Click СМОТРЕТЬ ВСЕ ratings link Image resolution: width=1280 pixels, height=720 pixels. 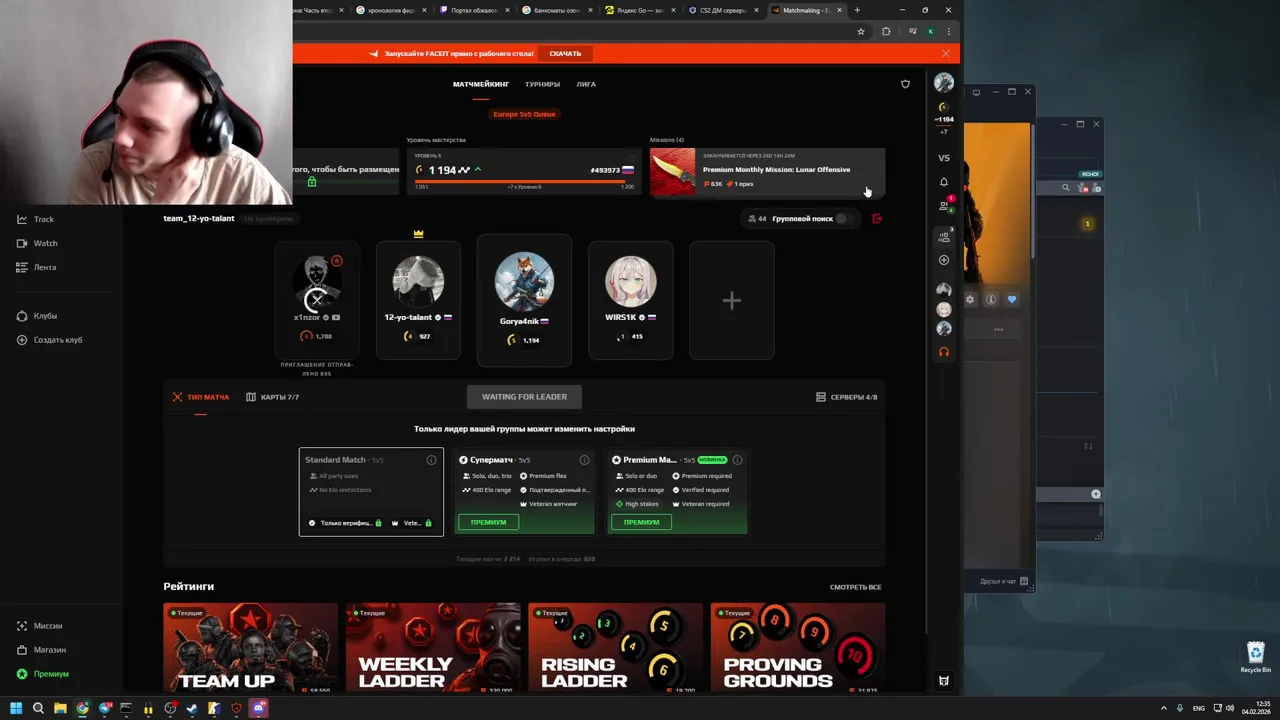click(856, 587)
